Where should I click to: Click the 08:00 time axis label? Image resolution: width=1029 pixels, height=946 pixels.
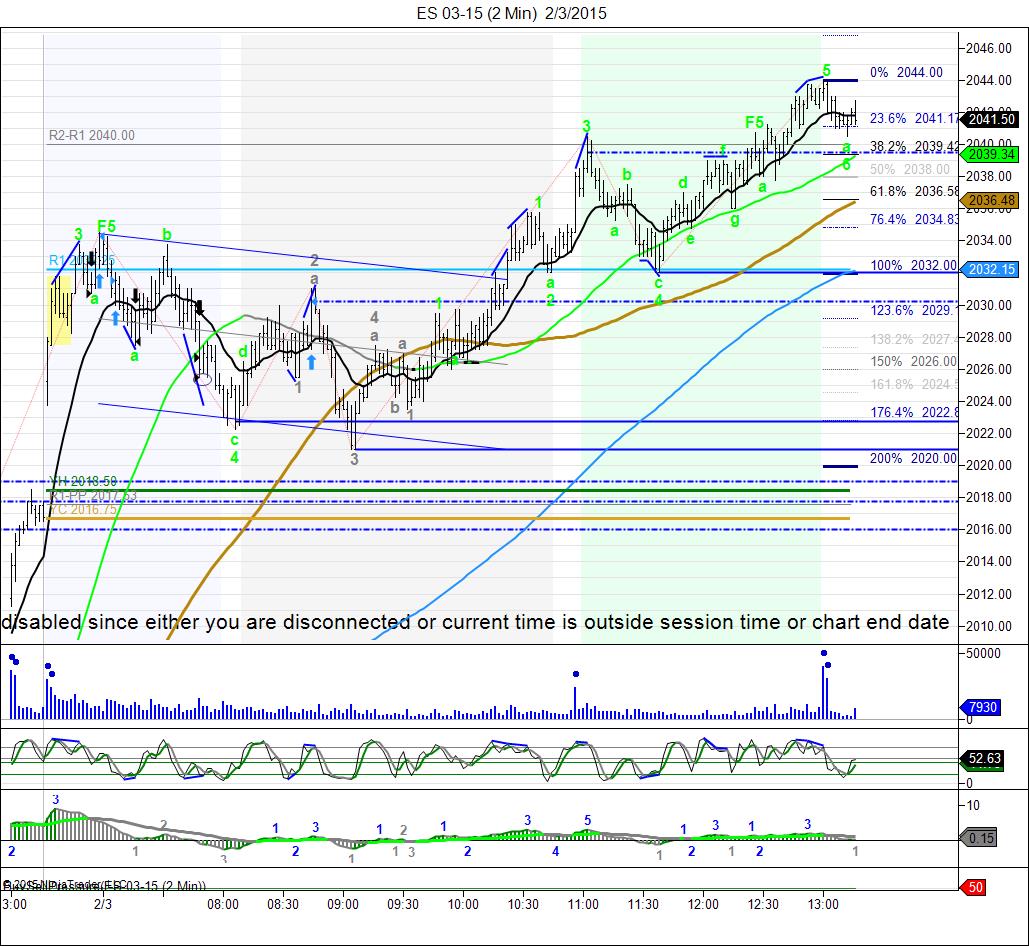pos(223,905)
